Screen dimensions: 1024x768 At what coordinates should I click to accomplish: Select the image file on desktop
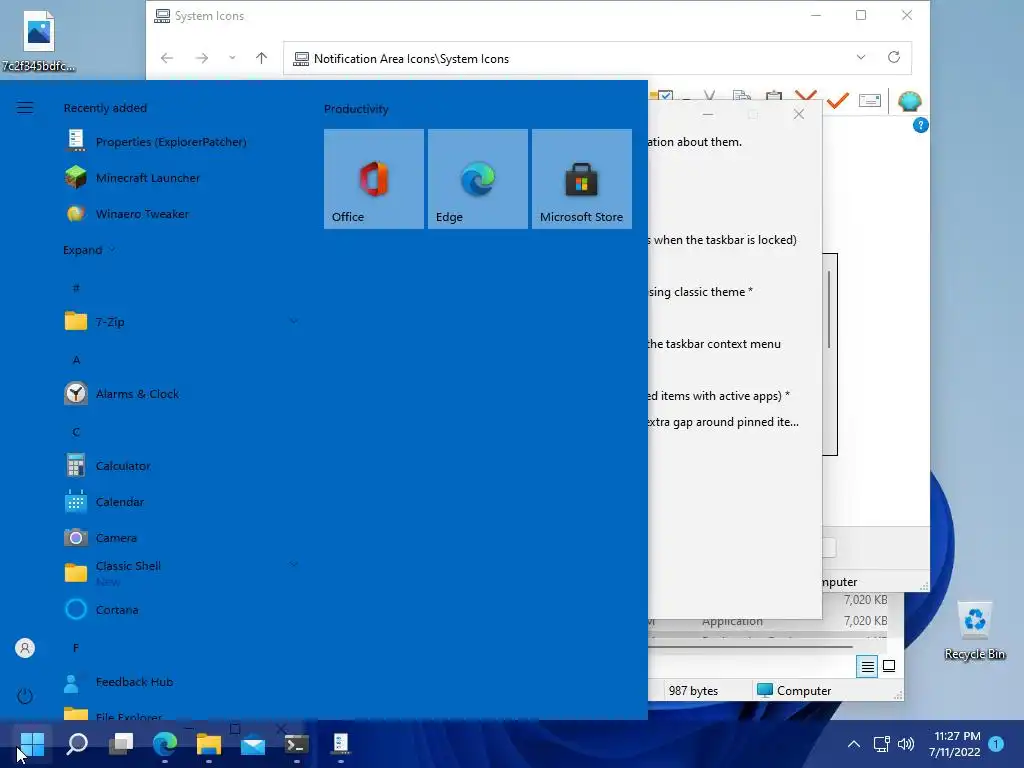point(39,40)
